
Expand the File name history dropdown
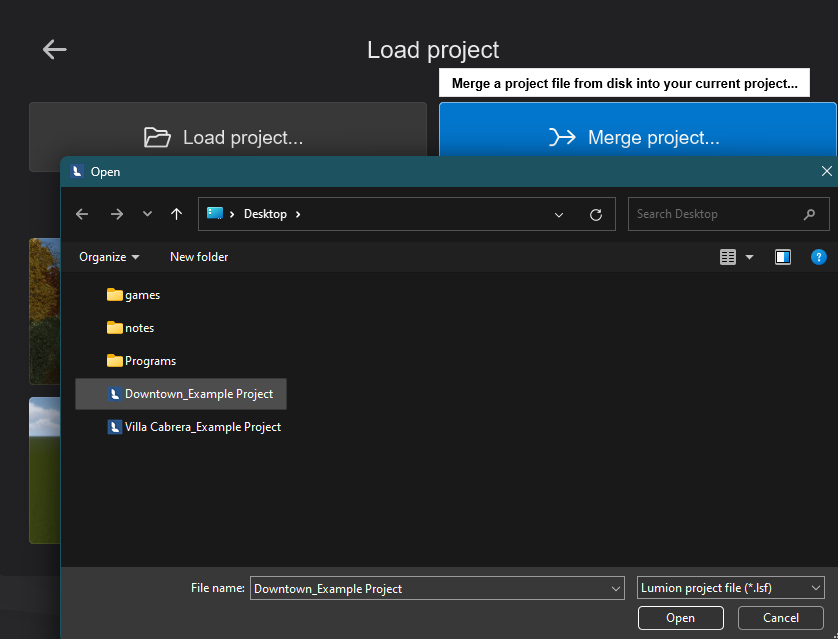615,588
